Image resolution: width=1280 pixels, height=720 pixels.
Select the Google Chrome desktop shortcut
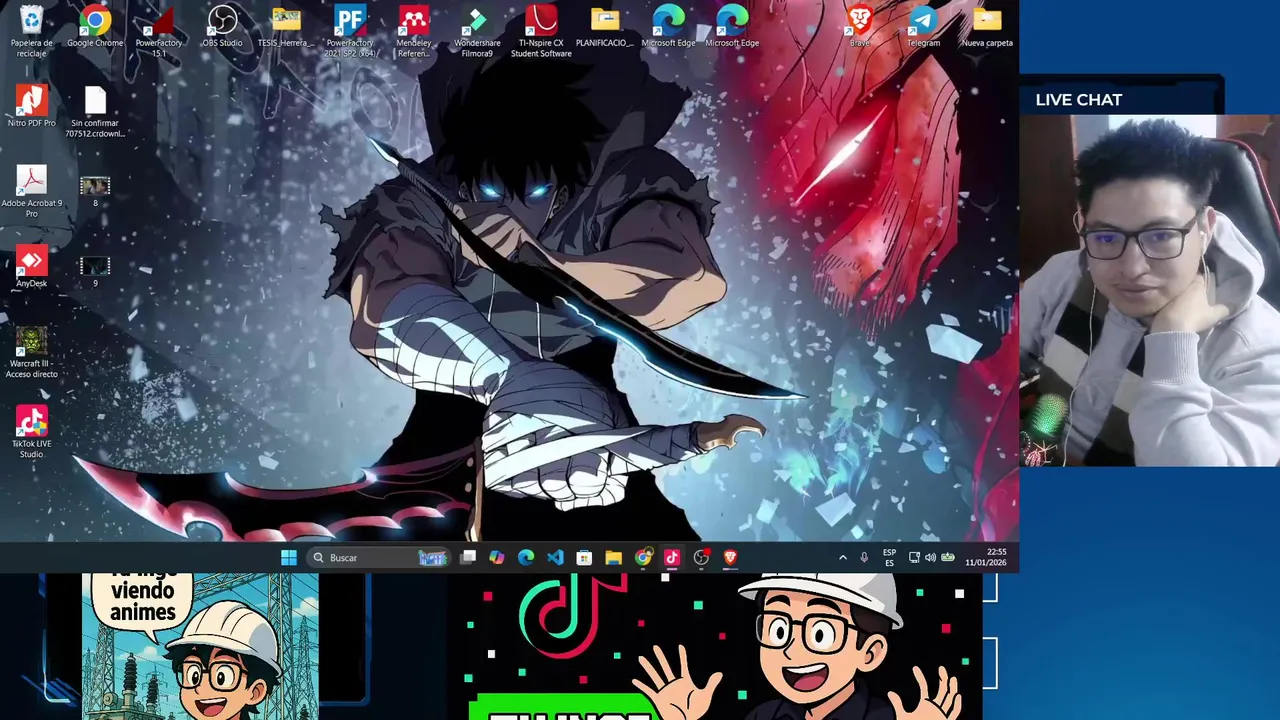tap(95, 26)
